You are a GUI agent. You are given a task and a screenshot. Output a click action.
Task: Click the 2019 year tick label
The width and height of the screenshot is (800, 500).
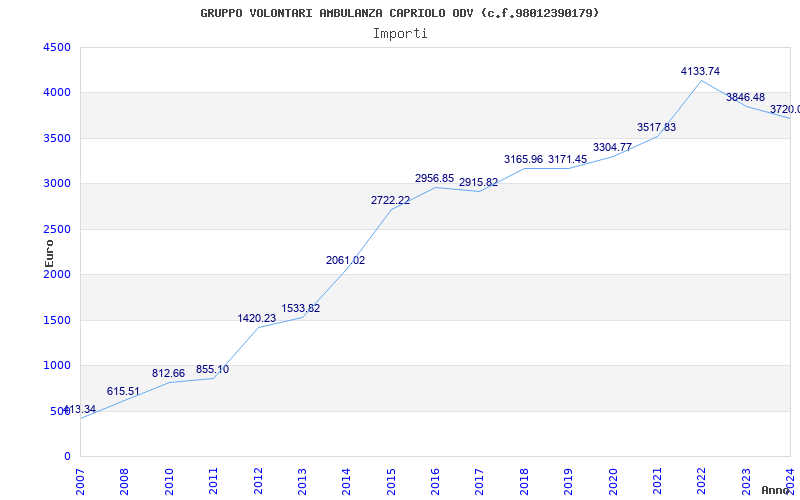pyautogui.click(x=568, y=481)
